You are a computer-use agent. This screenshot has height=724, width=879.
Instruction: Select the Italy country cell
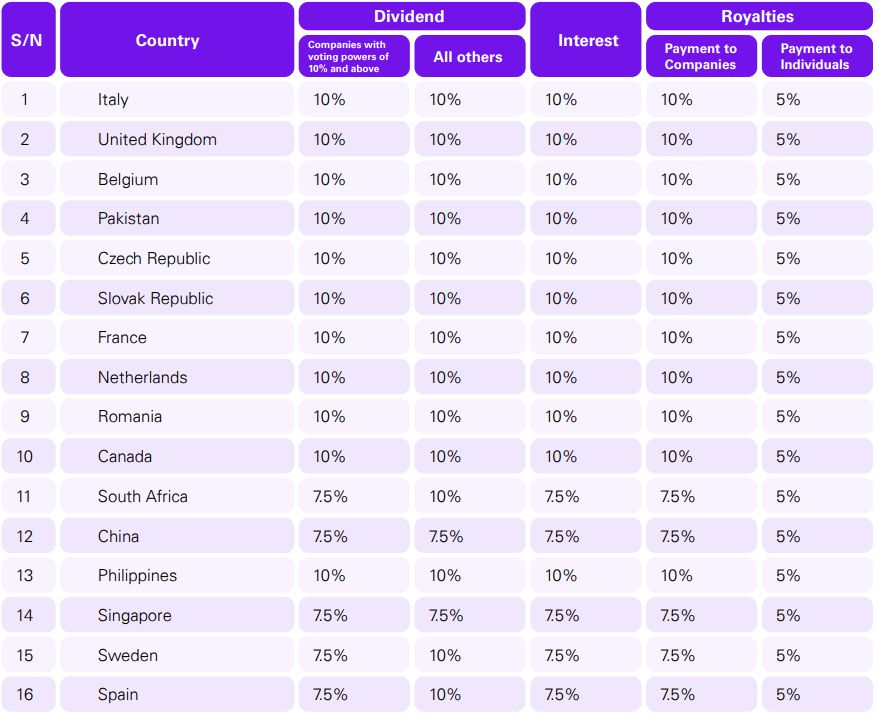click(x=113, y=100)
